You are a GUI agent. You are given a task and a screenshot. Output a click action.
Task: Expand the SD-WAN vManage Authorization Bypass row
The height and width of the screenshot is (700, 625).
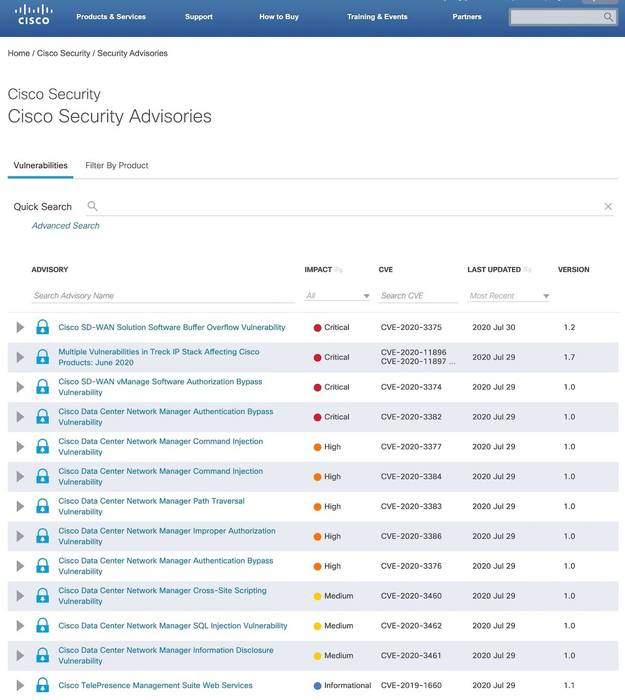click(20, 387)
